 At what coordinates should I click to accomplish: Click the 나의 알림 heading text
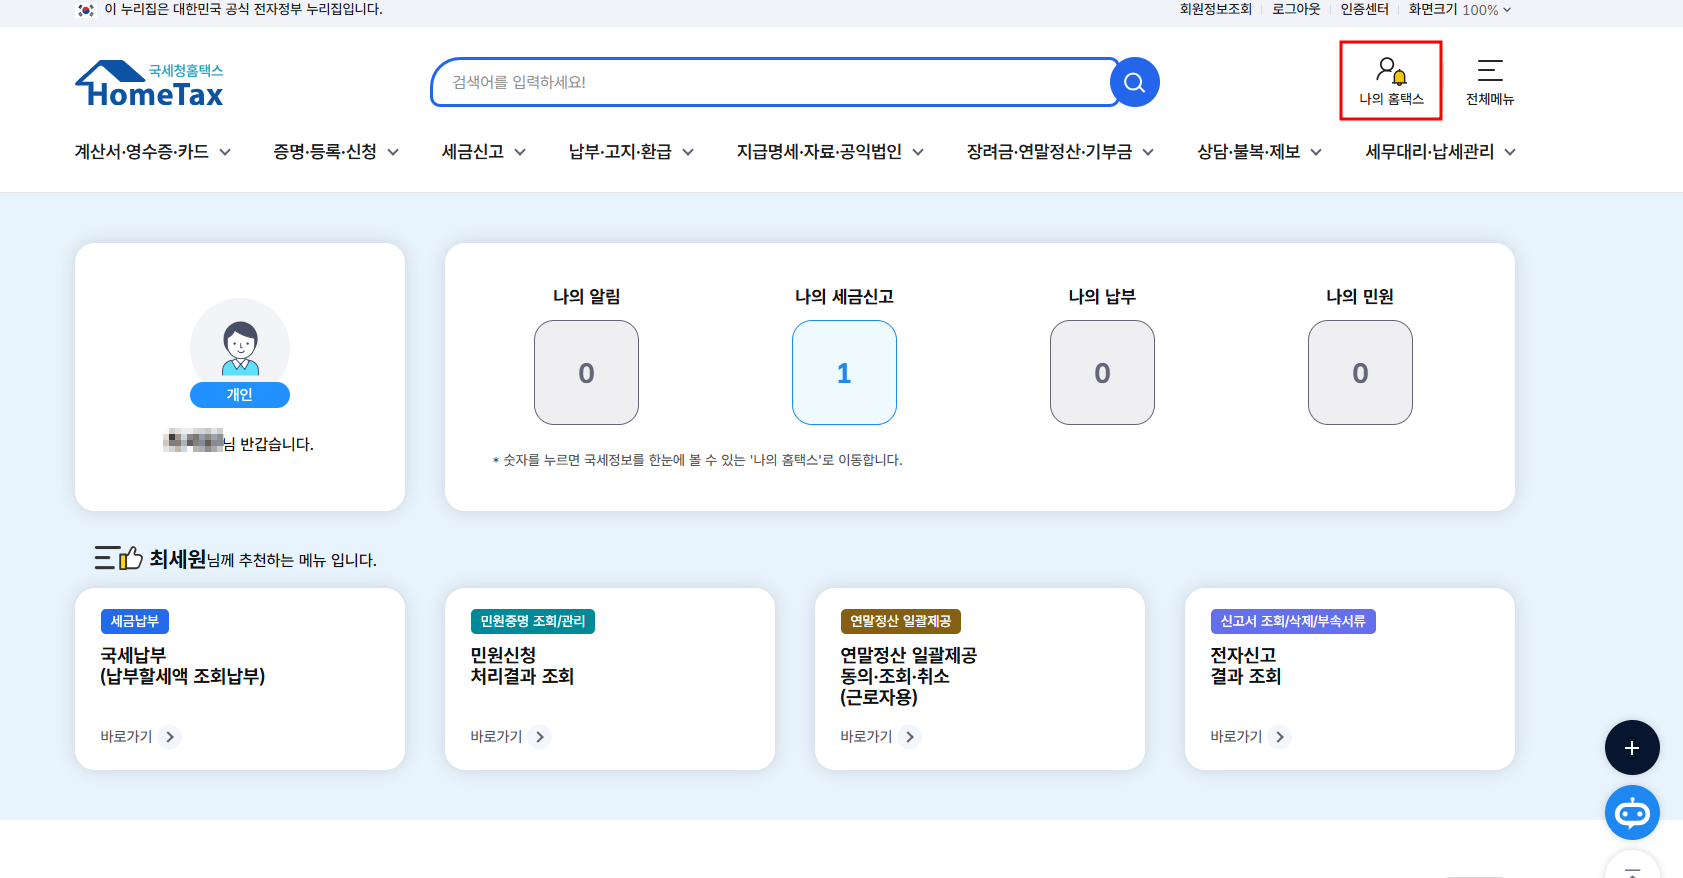pyautogui.click(x=587, y=296)
